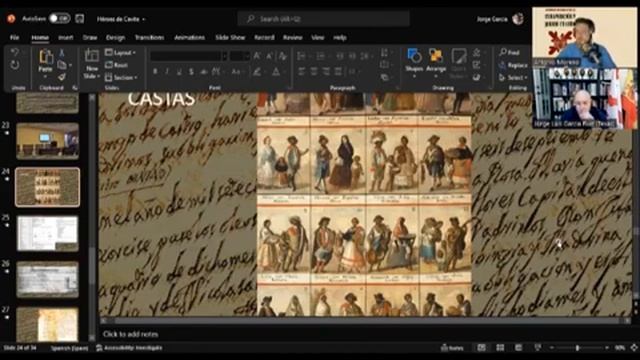The width and height of the screenshot is (640, 360).
Task: Switch to the Design tab
Action: (x=116, y=38)
